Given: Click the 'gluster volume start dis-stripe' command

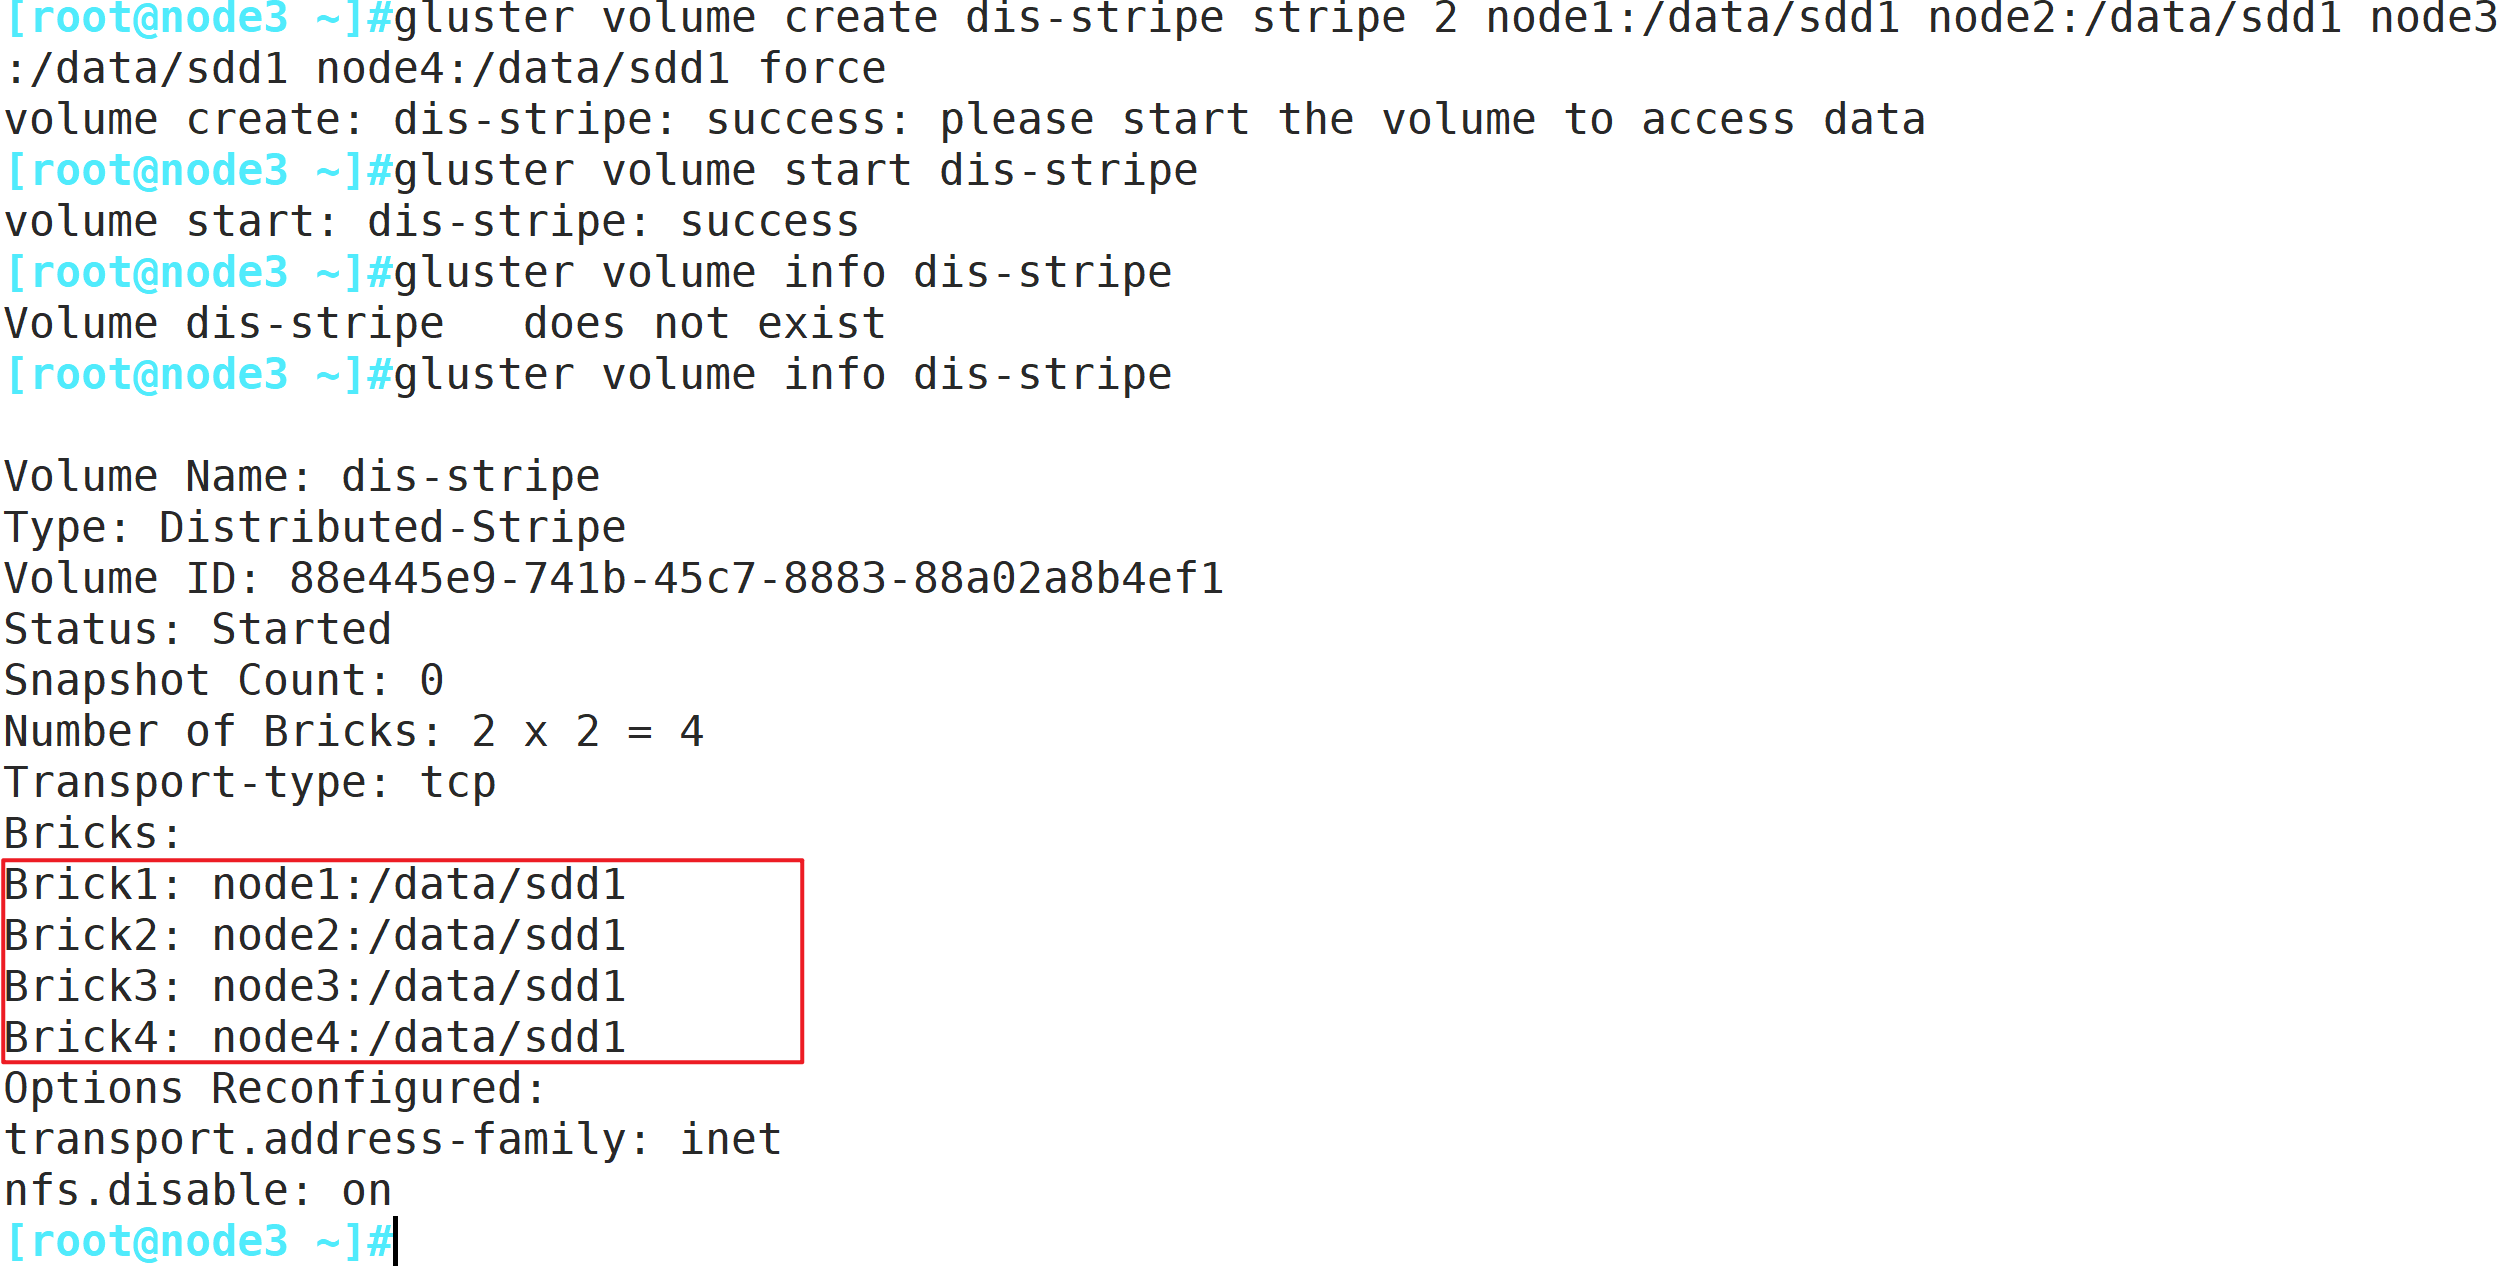Looking at the screenshot, I should click(796, 171).
